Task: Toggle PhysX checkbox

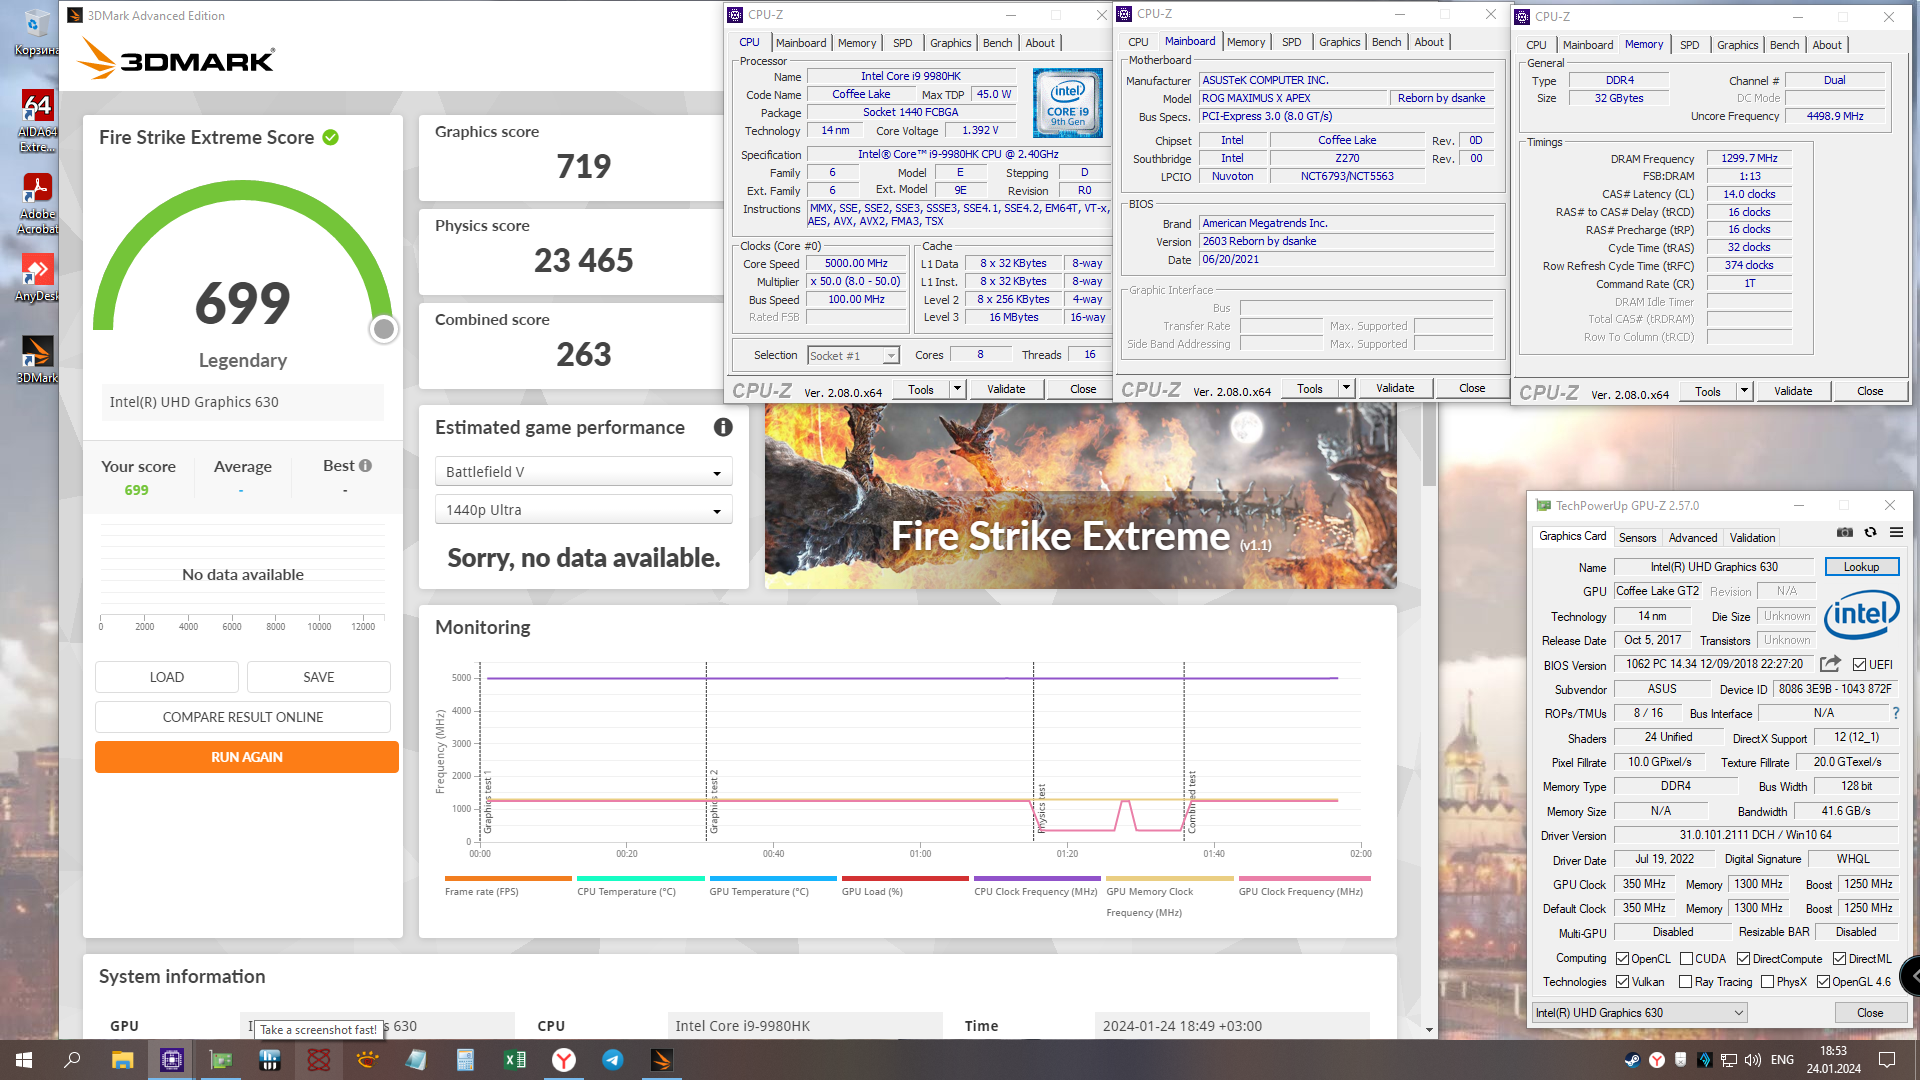Action: [1767, 982]
